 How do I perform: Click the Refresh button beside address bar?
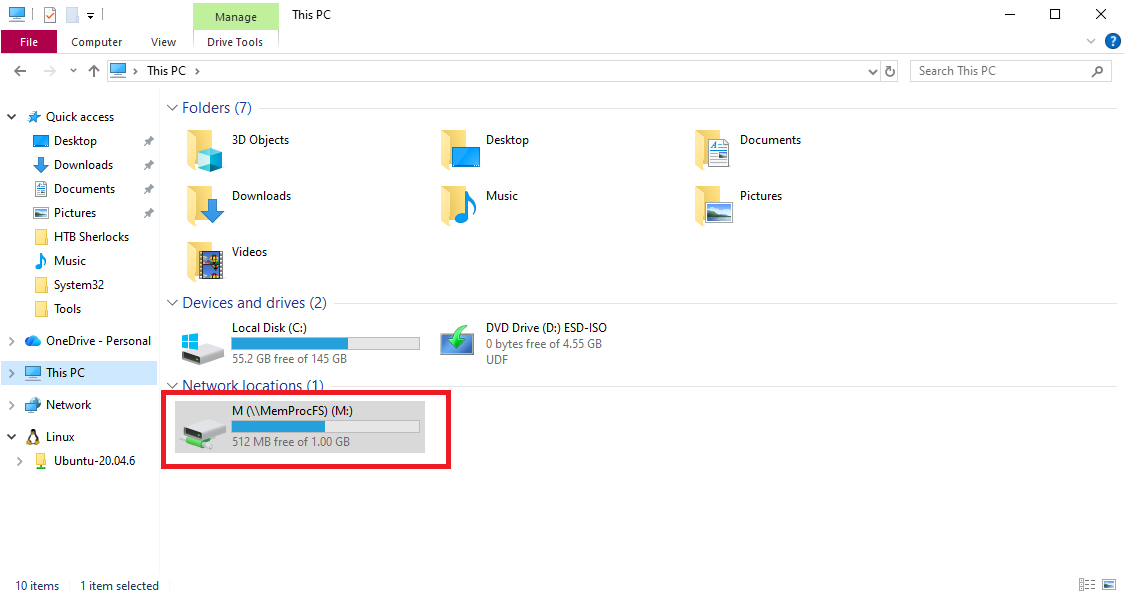[x=890, y=71]
